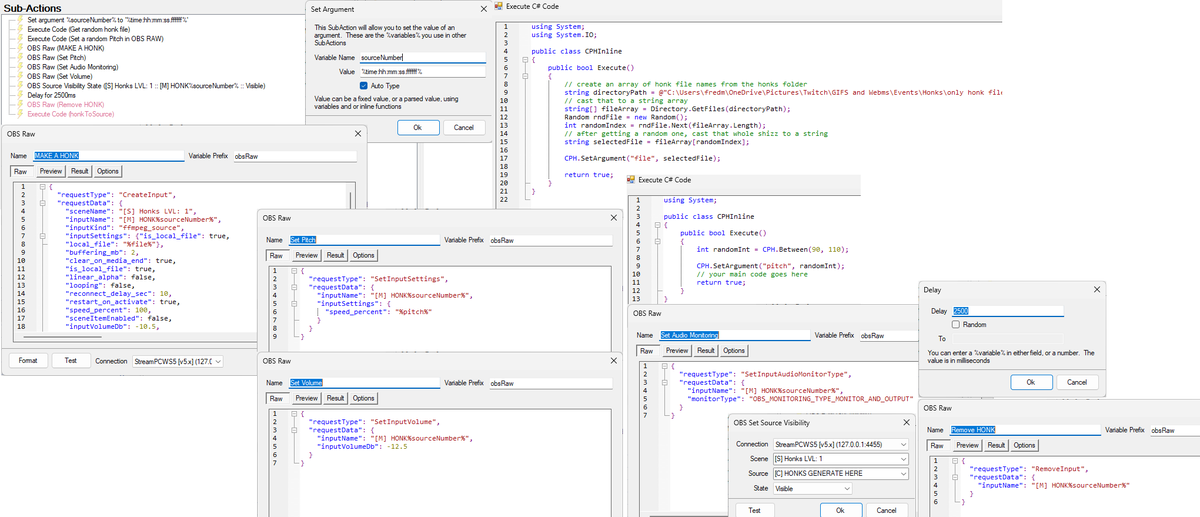Collapse inputSettings fold in Set Pitch code

(x=294, y=303)
